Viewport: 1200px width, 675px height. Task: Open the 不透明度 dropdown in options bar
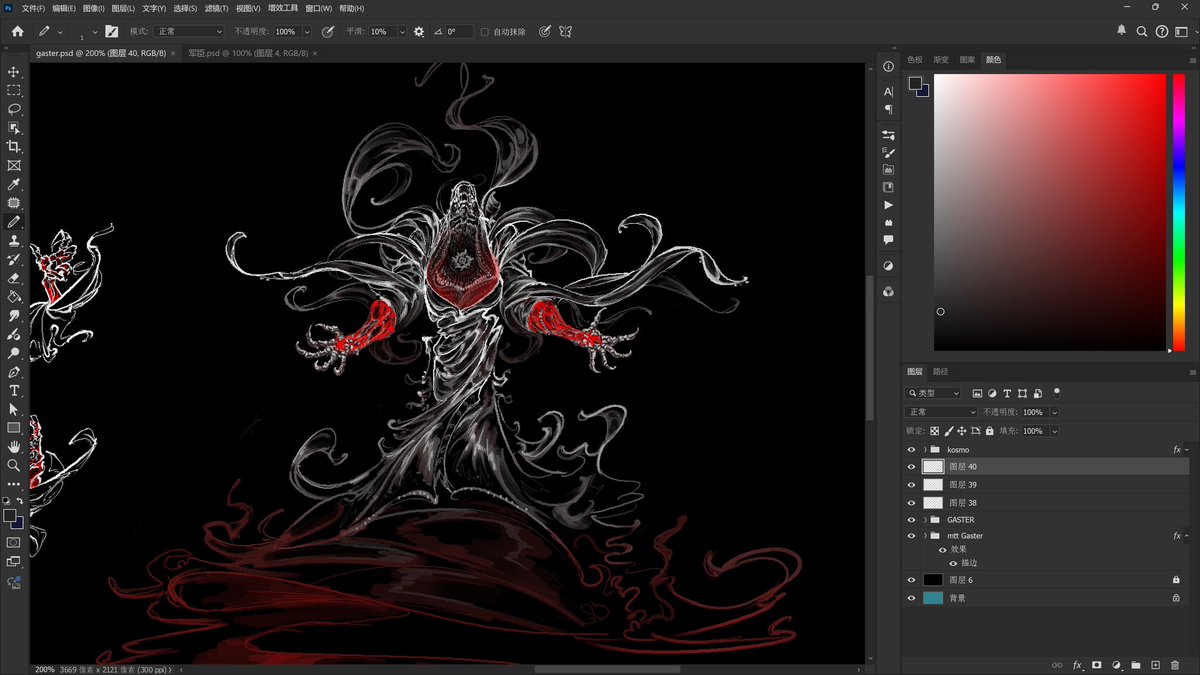click(306, 32)
